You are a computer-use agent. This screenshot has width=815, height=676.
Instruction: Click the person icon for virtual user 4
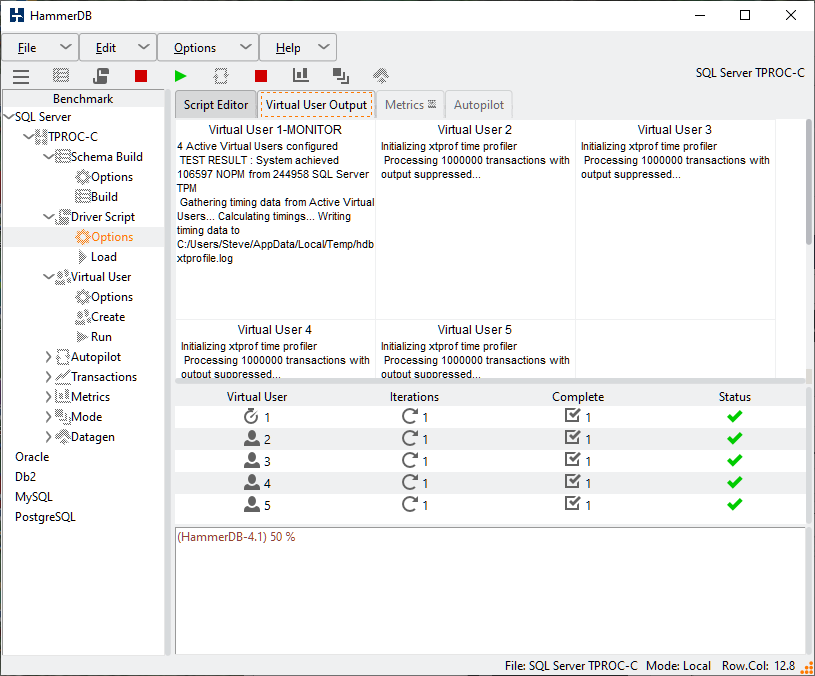click(252, 483)
